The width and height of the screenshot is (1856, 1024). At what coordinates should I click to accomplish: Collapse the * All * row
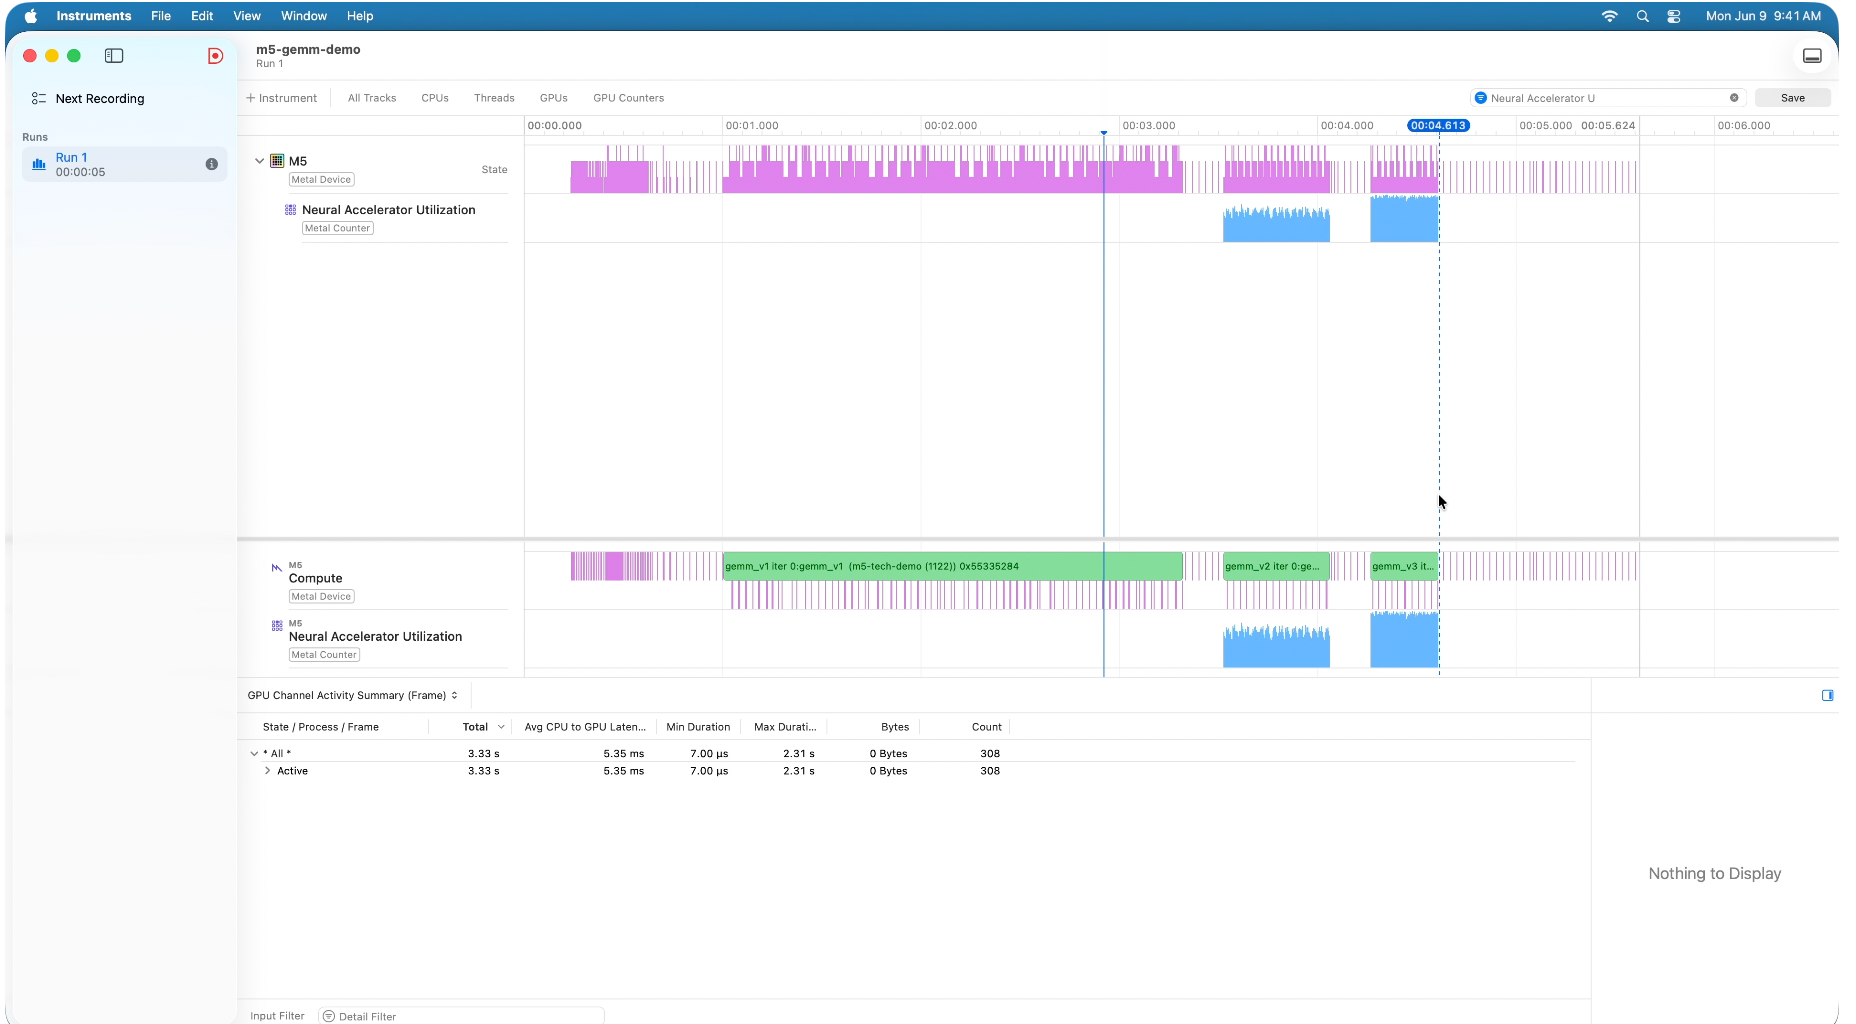point(254,754)
